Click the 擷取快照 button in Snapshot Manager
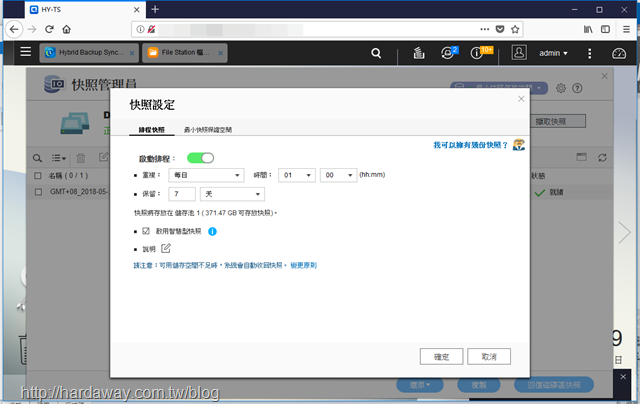The image size is (640, 404). click(x=558, y=121)
